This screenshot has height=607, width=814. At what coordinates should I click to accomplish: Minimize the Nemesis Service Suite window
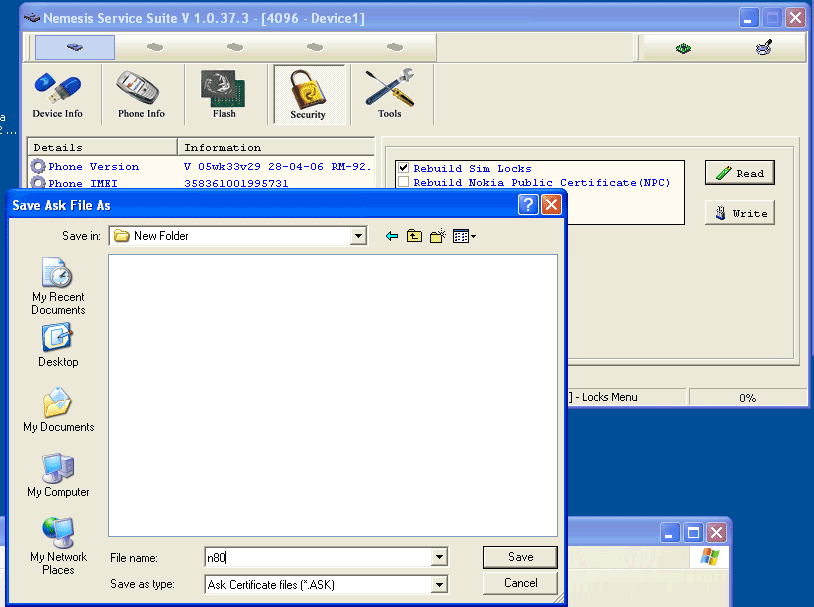click(748, 18)
